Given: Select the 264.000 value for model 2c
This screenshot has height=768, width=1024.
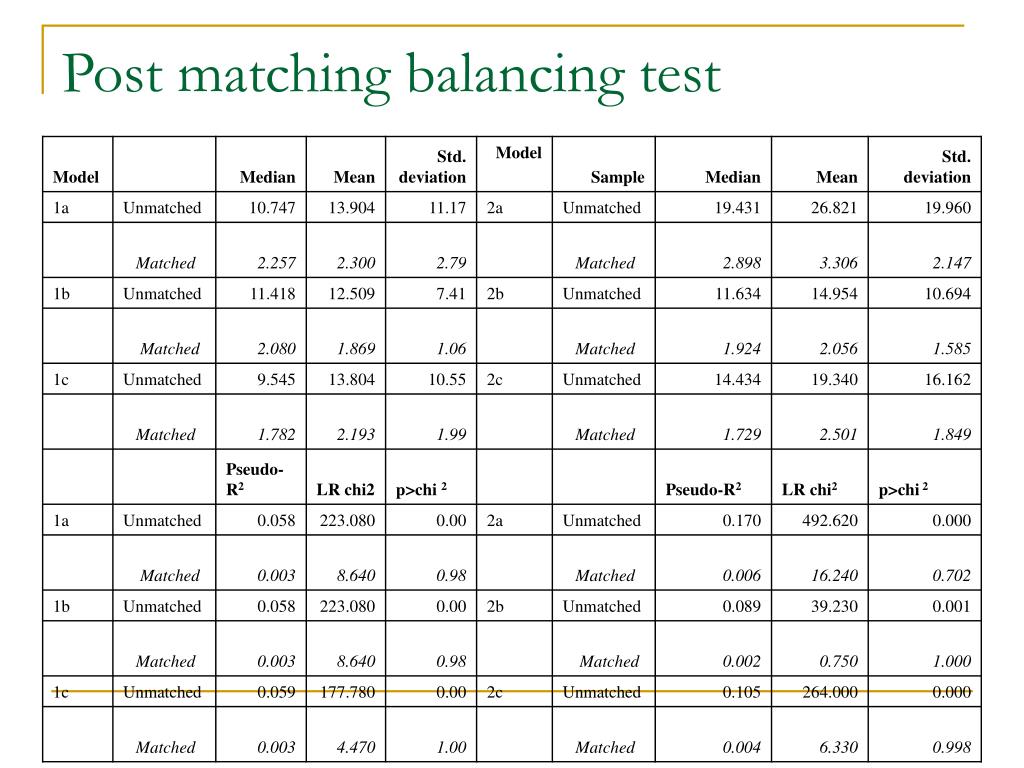Looking at the screenshot, I should (829, 692).
